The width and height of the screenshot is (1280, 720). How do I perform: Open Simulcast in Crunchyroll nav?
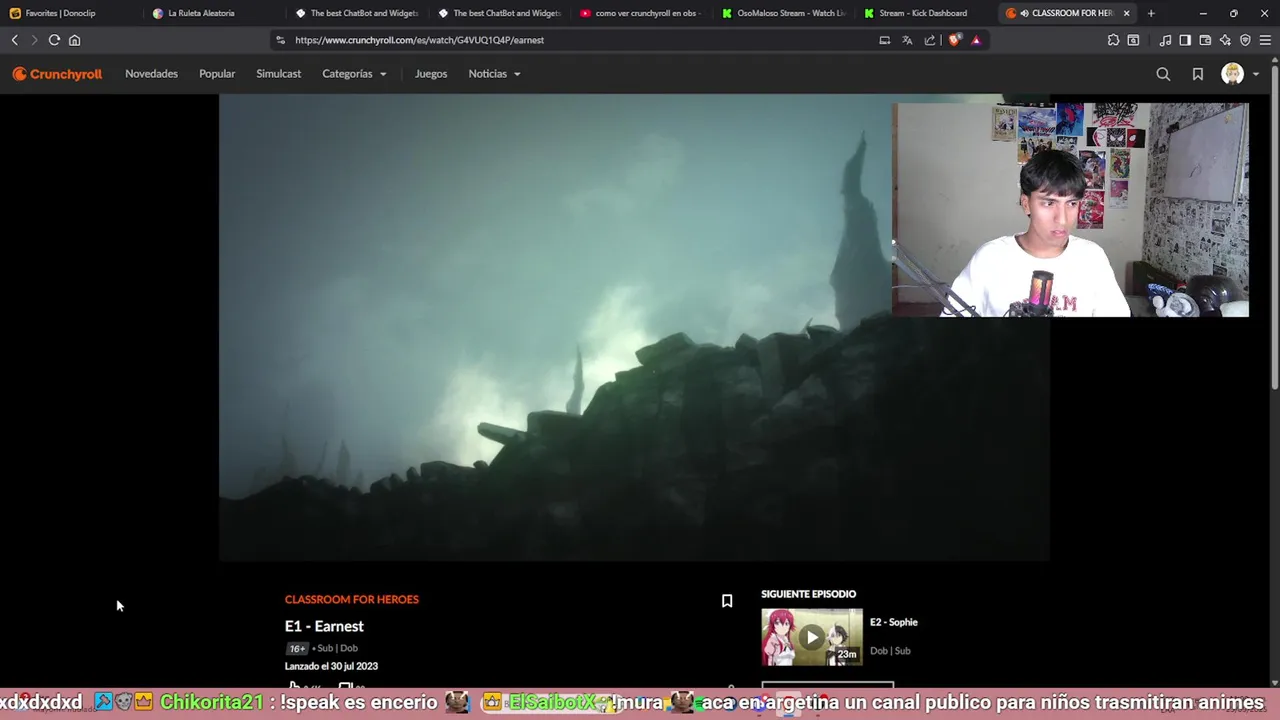(x=278, y=74)
